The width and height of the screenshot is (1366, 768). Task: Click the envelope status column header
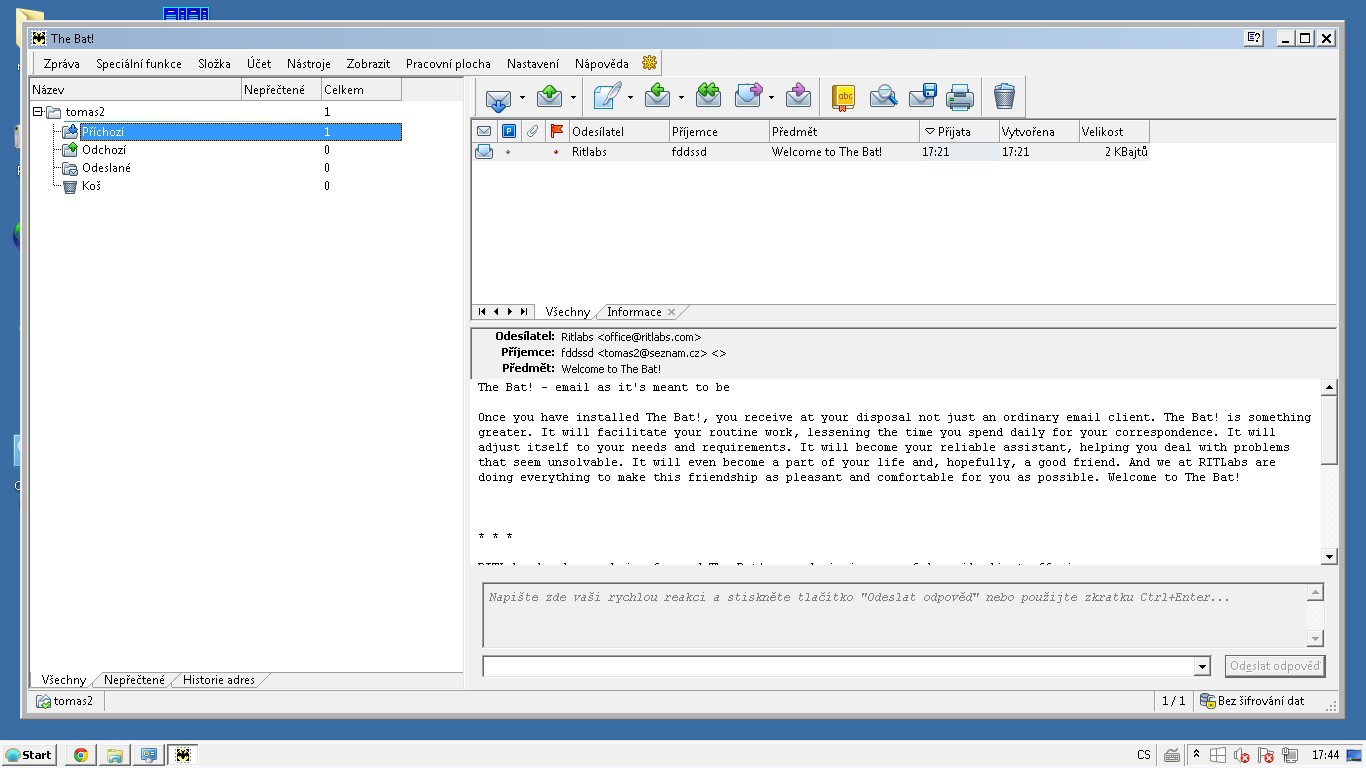pos(484,131)
